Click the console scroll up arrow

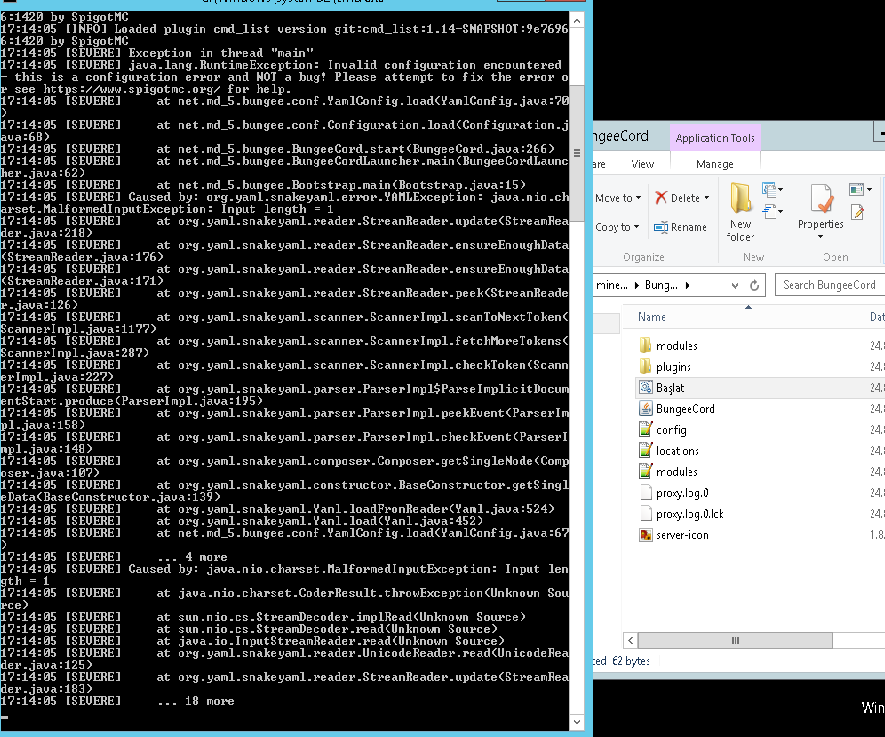[577, 21]
